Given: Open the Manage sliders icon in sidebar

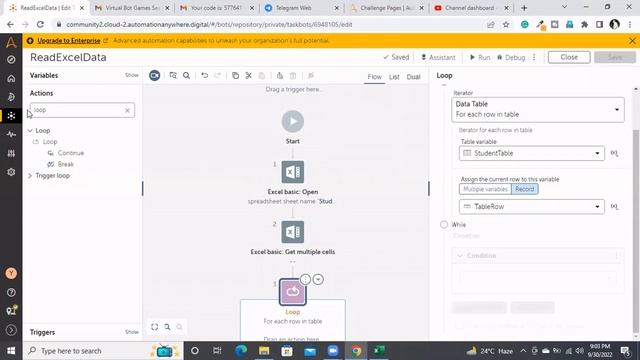Looking at the screenshot, I should click(11, 153).
